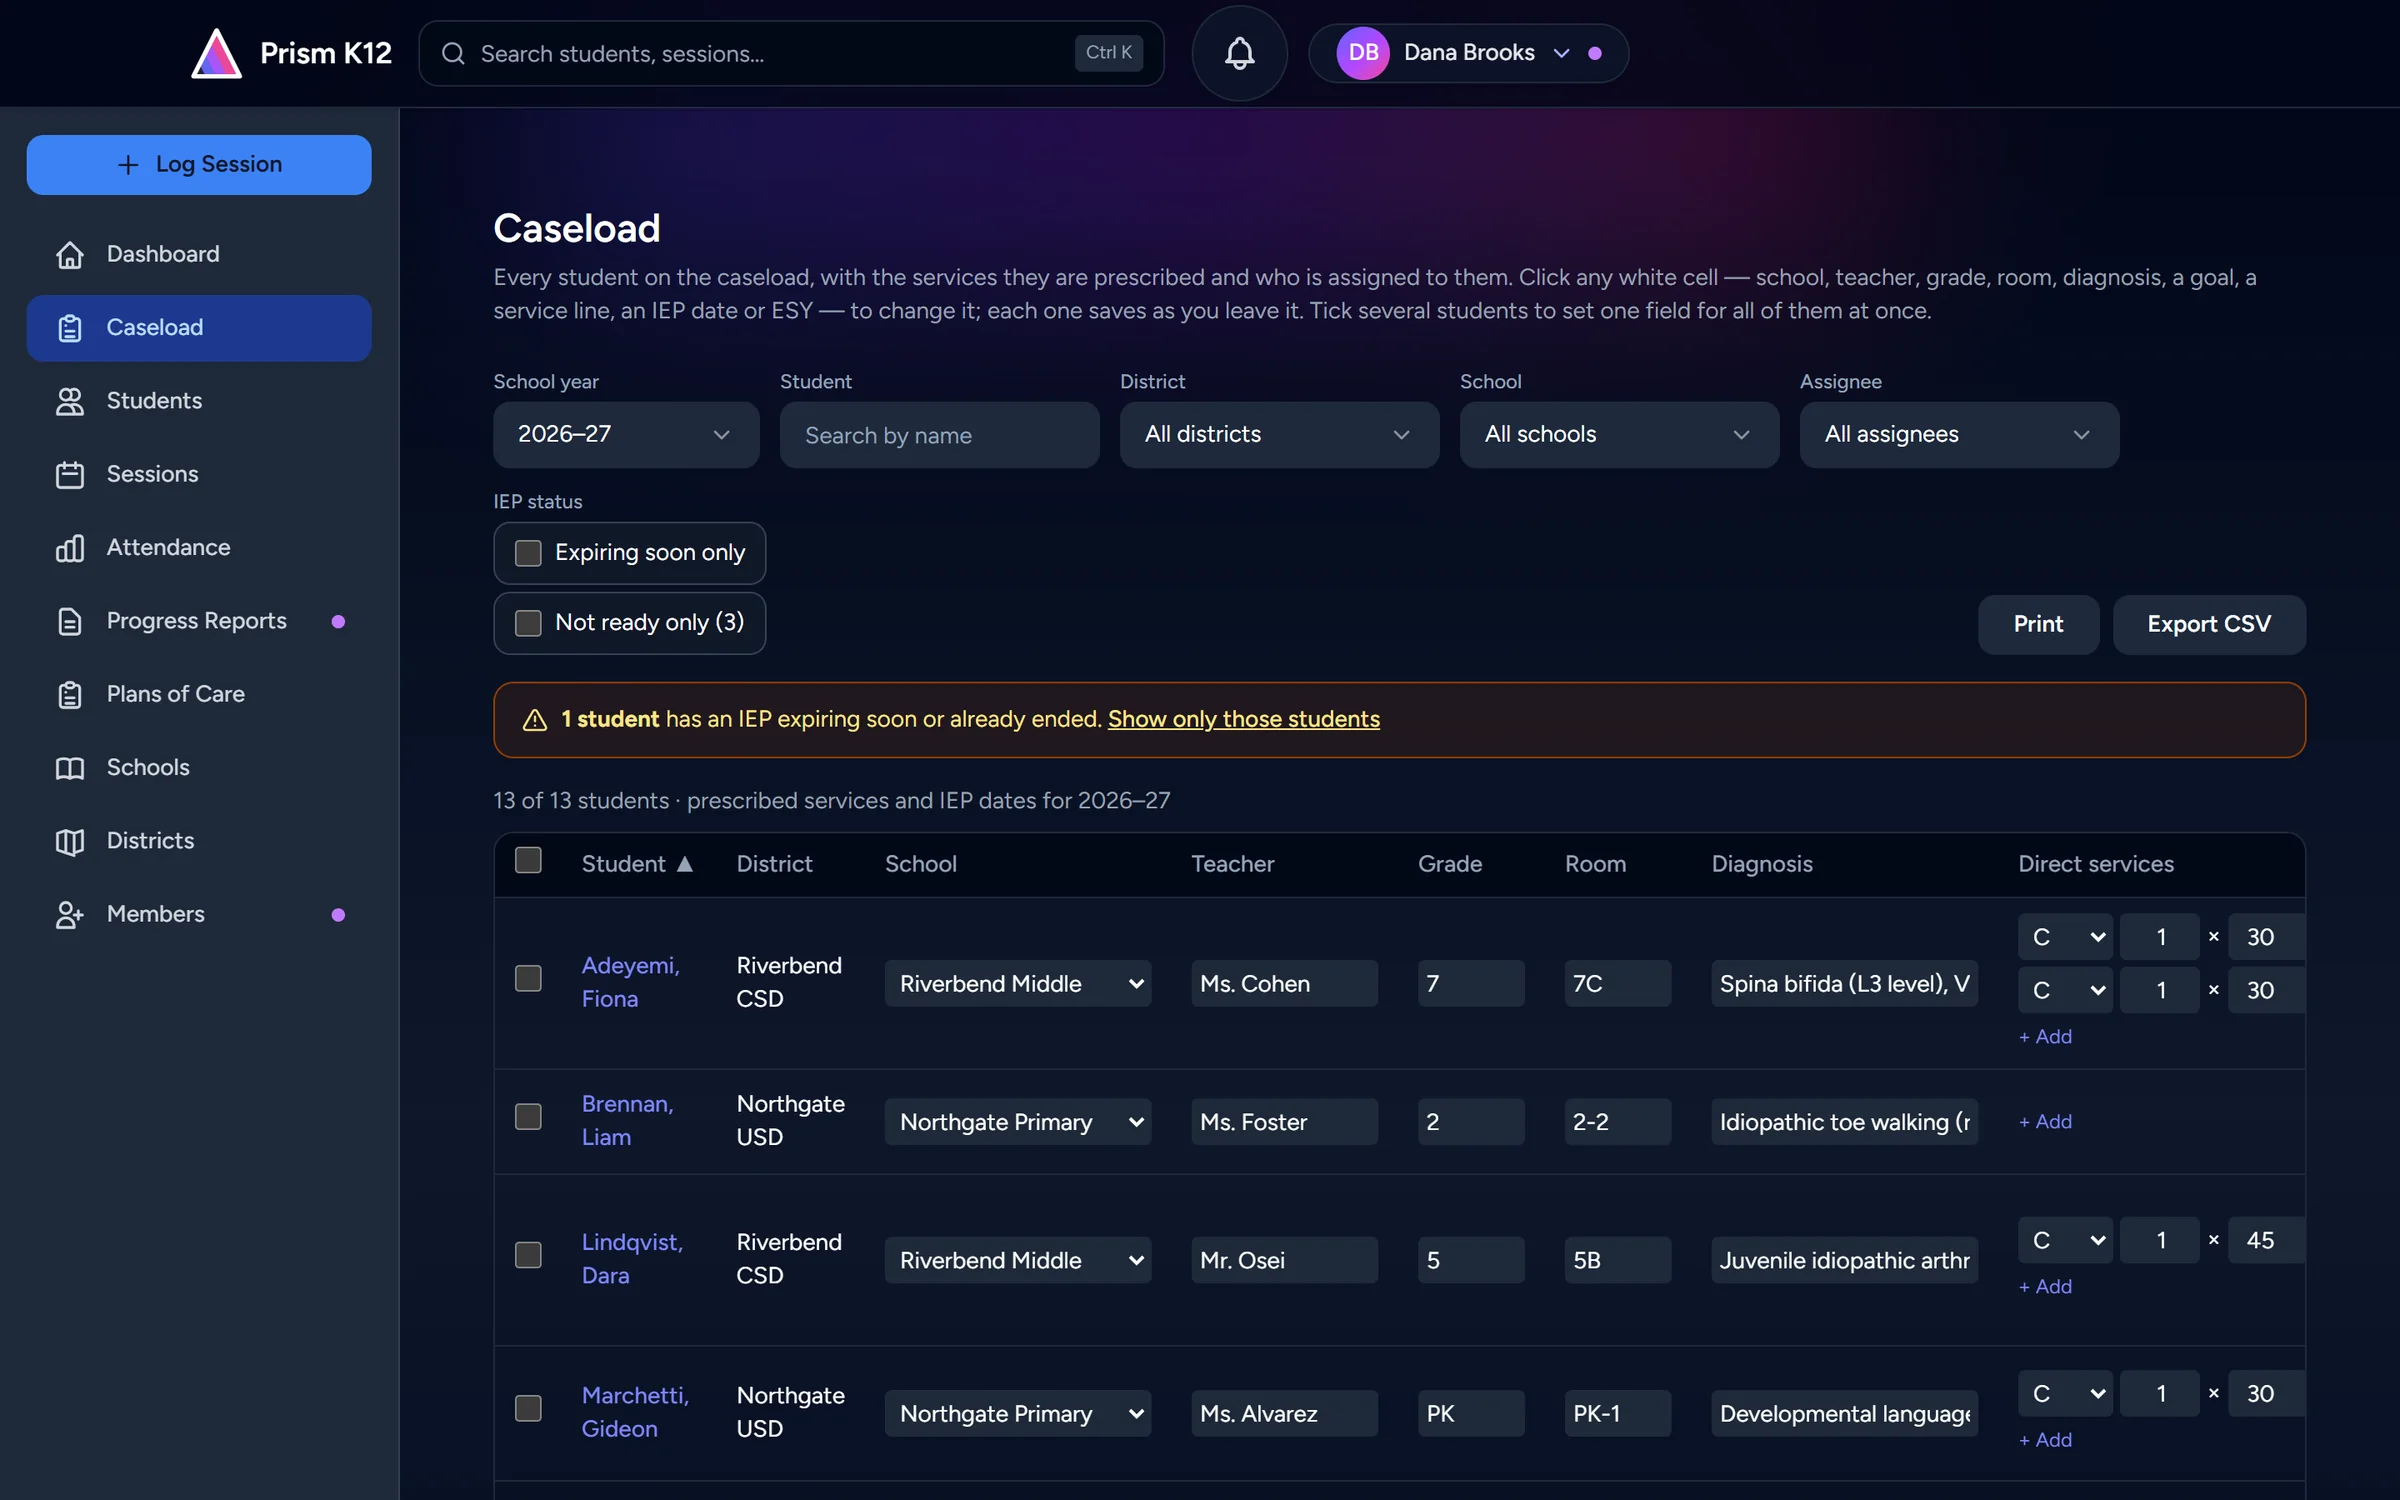Click the Schools book icon
This screenshot has height=1500, width=2400.
coord(70,767)
